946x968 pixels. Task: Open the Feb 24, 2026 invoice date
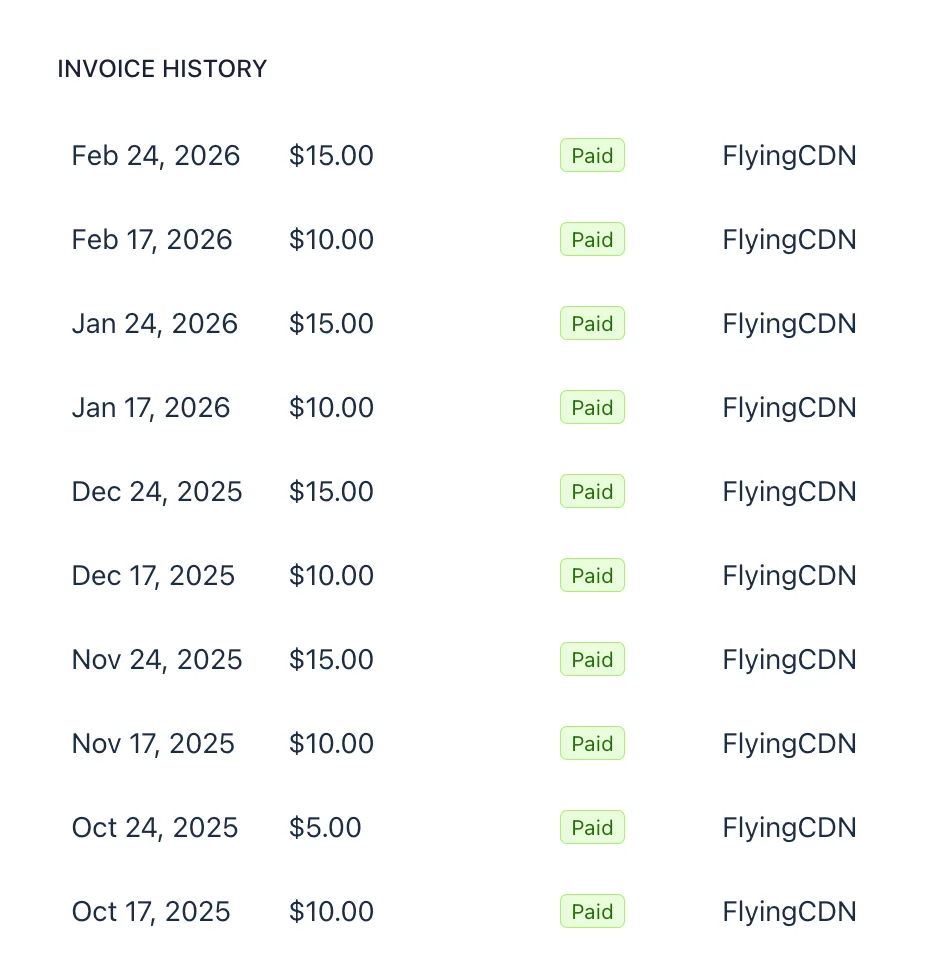[156, 156]
